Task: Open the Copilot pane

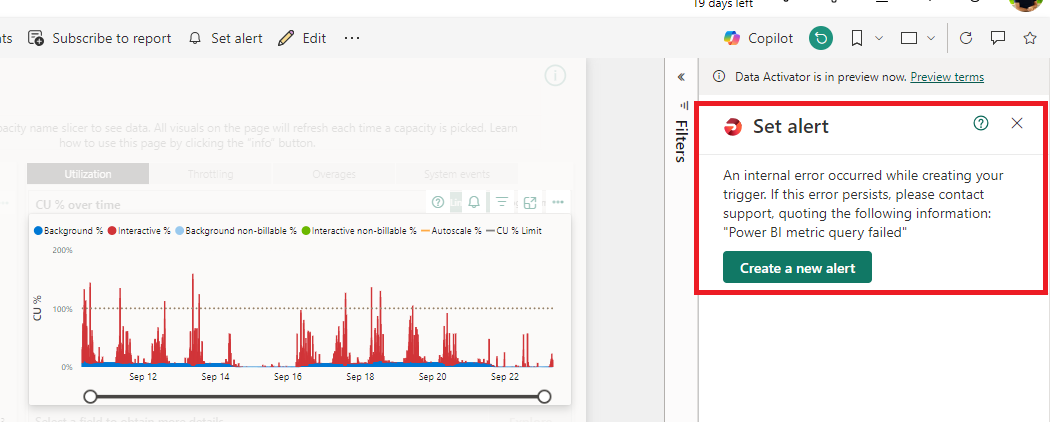Action: click(758, 38)
